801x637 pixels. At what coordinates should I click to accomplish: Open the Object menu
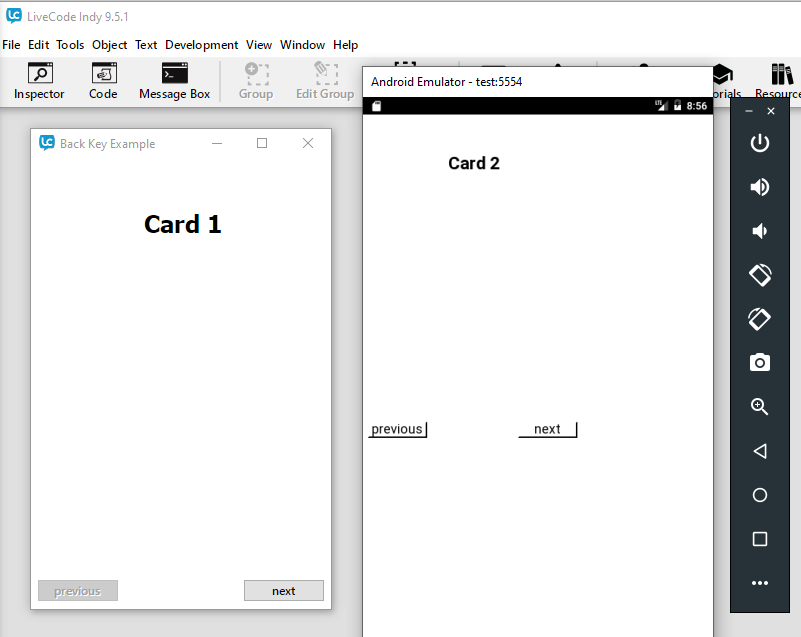click(109, 45)
